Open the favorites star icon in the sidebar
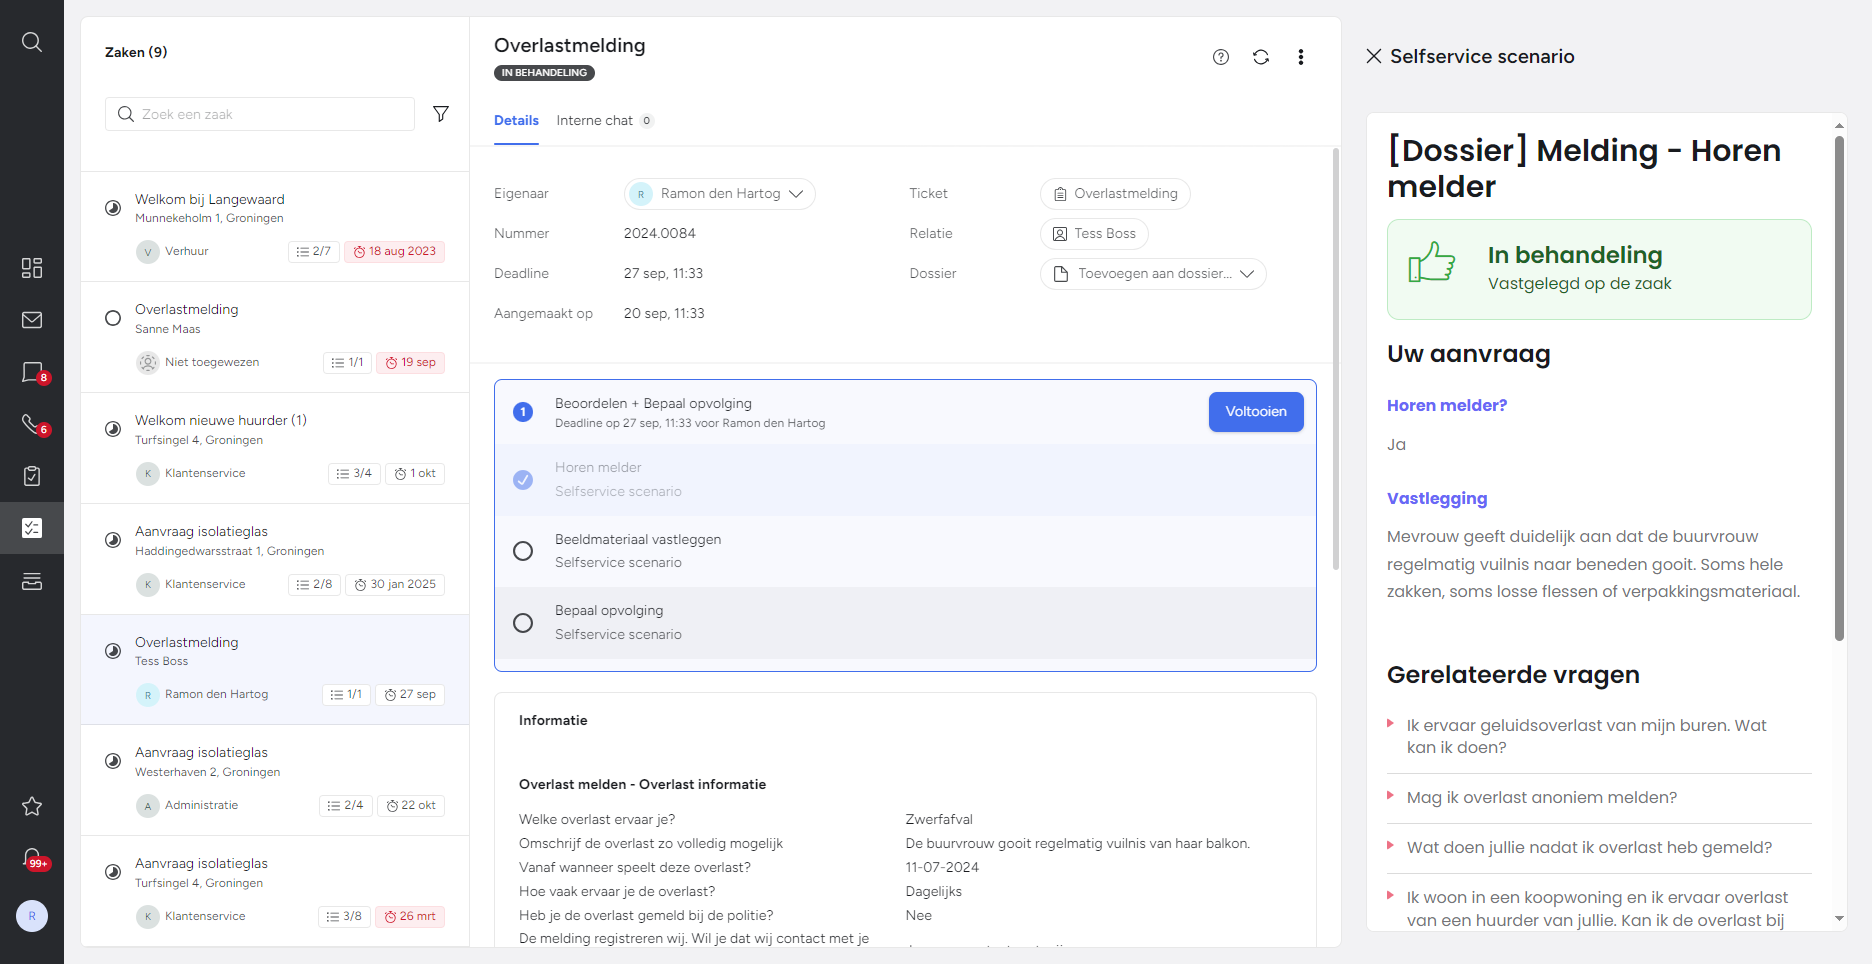The height and width of the screenshot is (964, 1872). point(32,806)
